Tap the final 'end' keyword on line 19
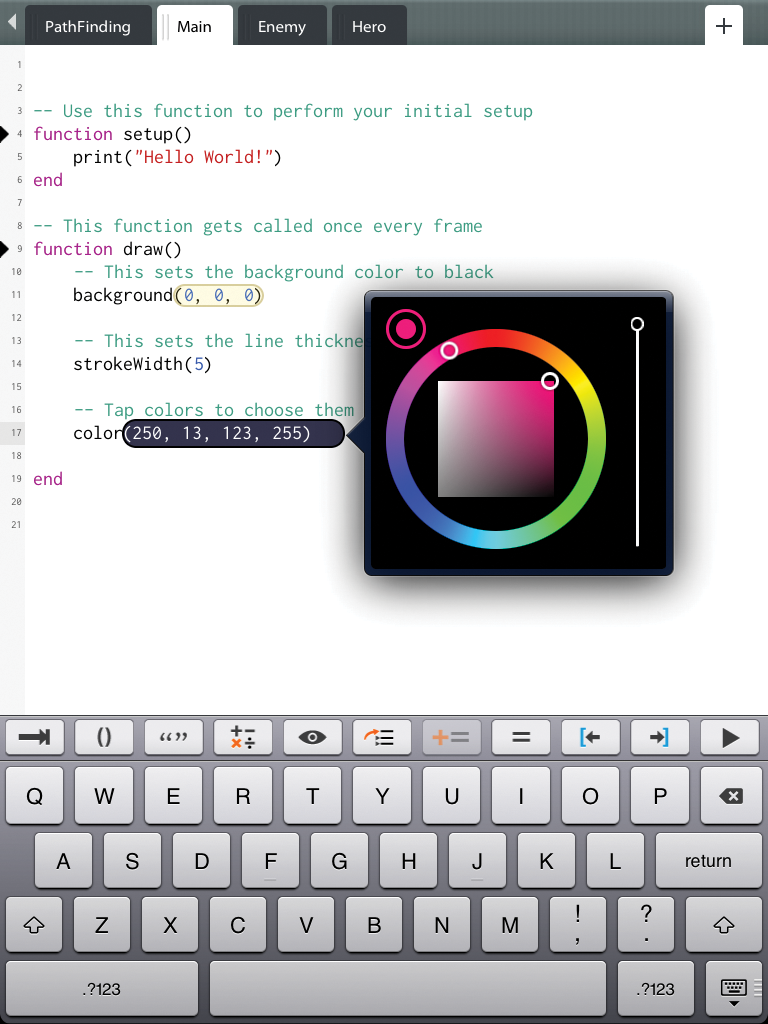 (48, 479)
